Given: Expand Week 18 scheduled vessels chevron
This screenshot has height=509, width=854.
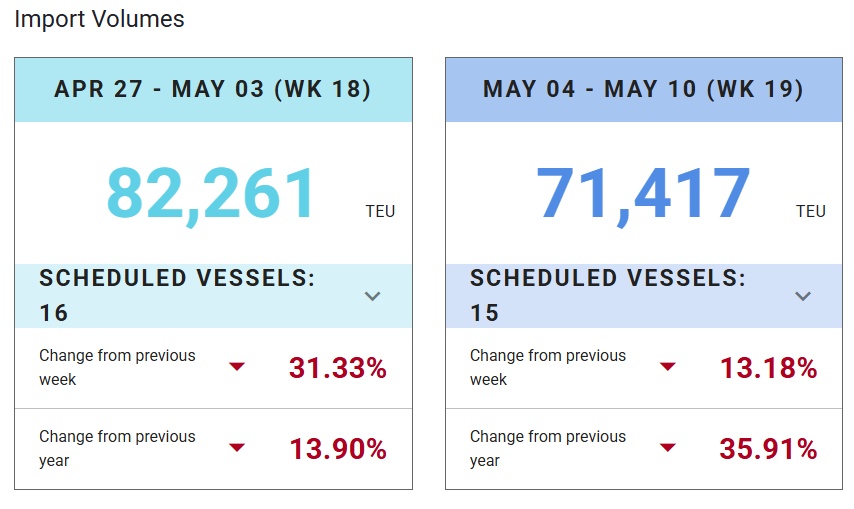Looking at the screenshot, I should click(373, 296).
